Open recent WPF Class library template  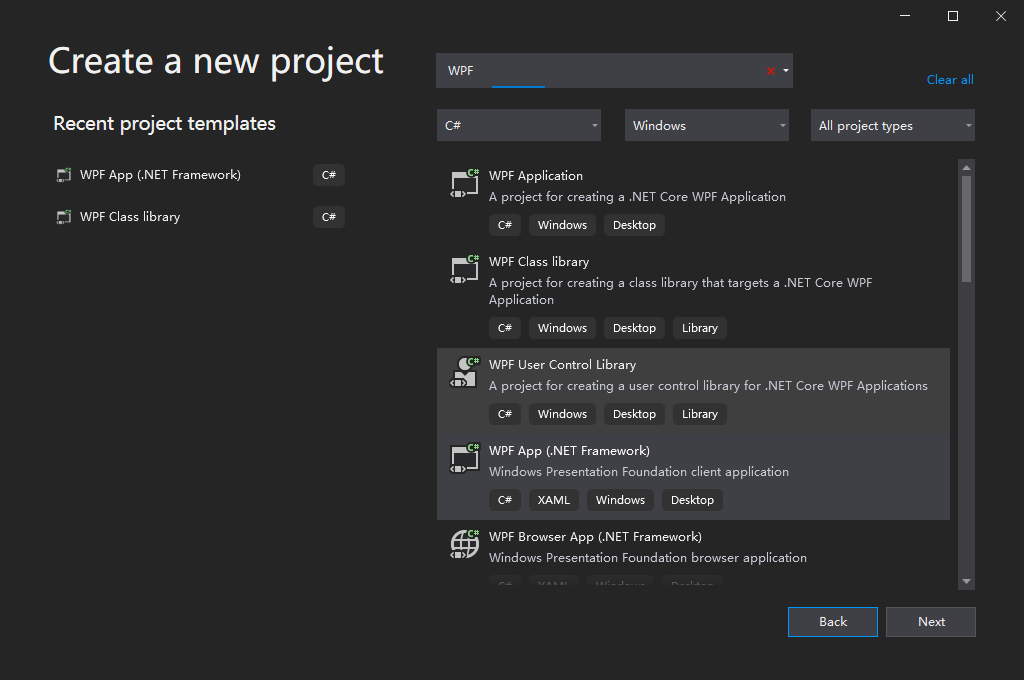[x=130, y=217]
